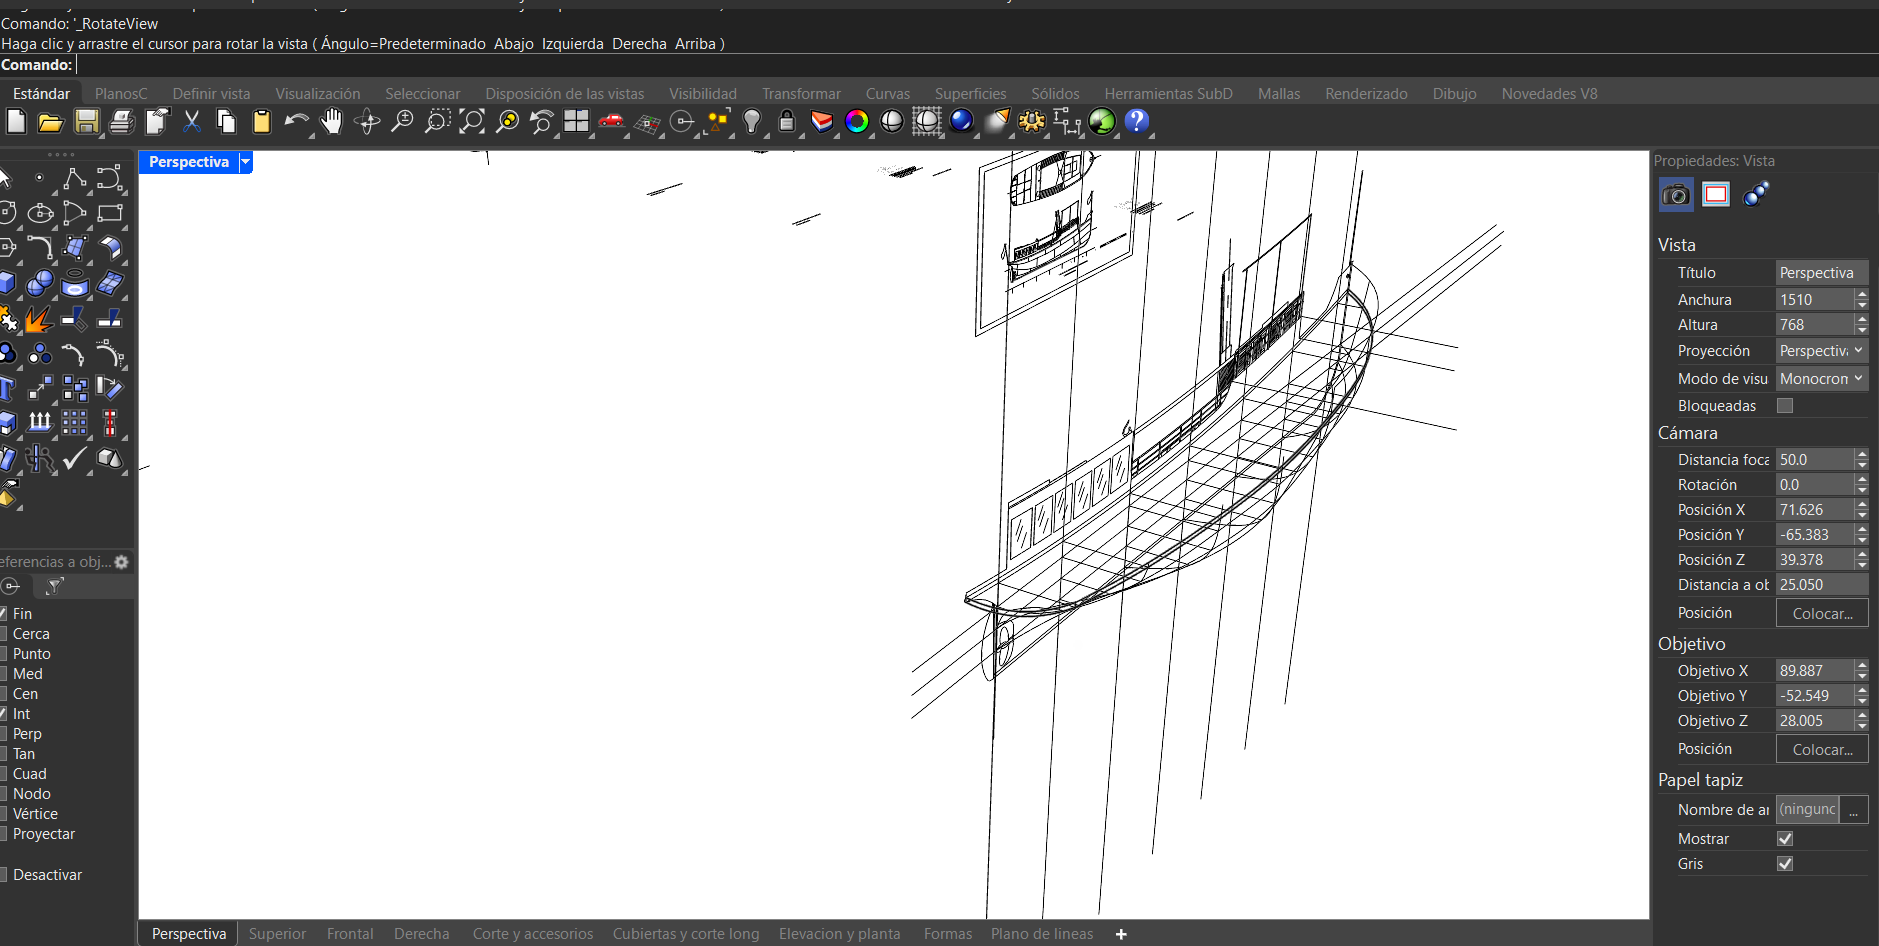This screenshot has height=946, width=1879.
Task: Undo the last action with the arrow icon
Action: [x=297, y=122]
